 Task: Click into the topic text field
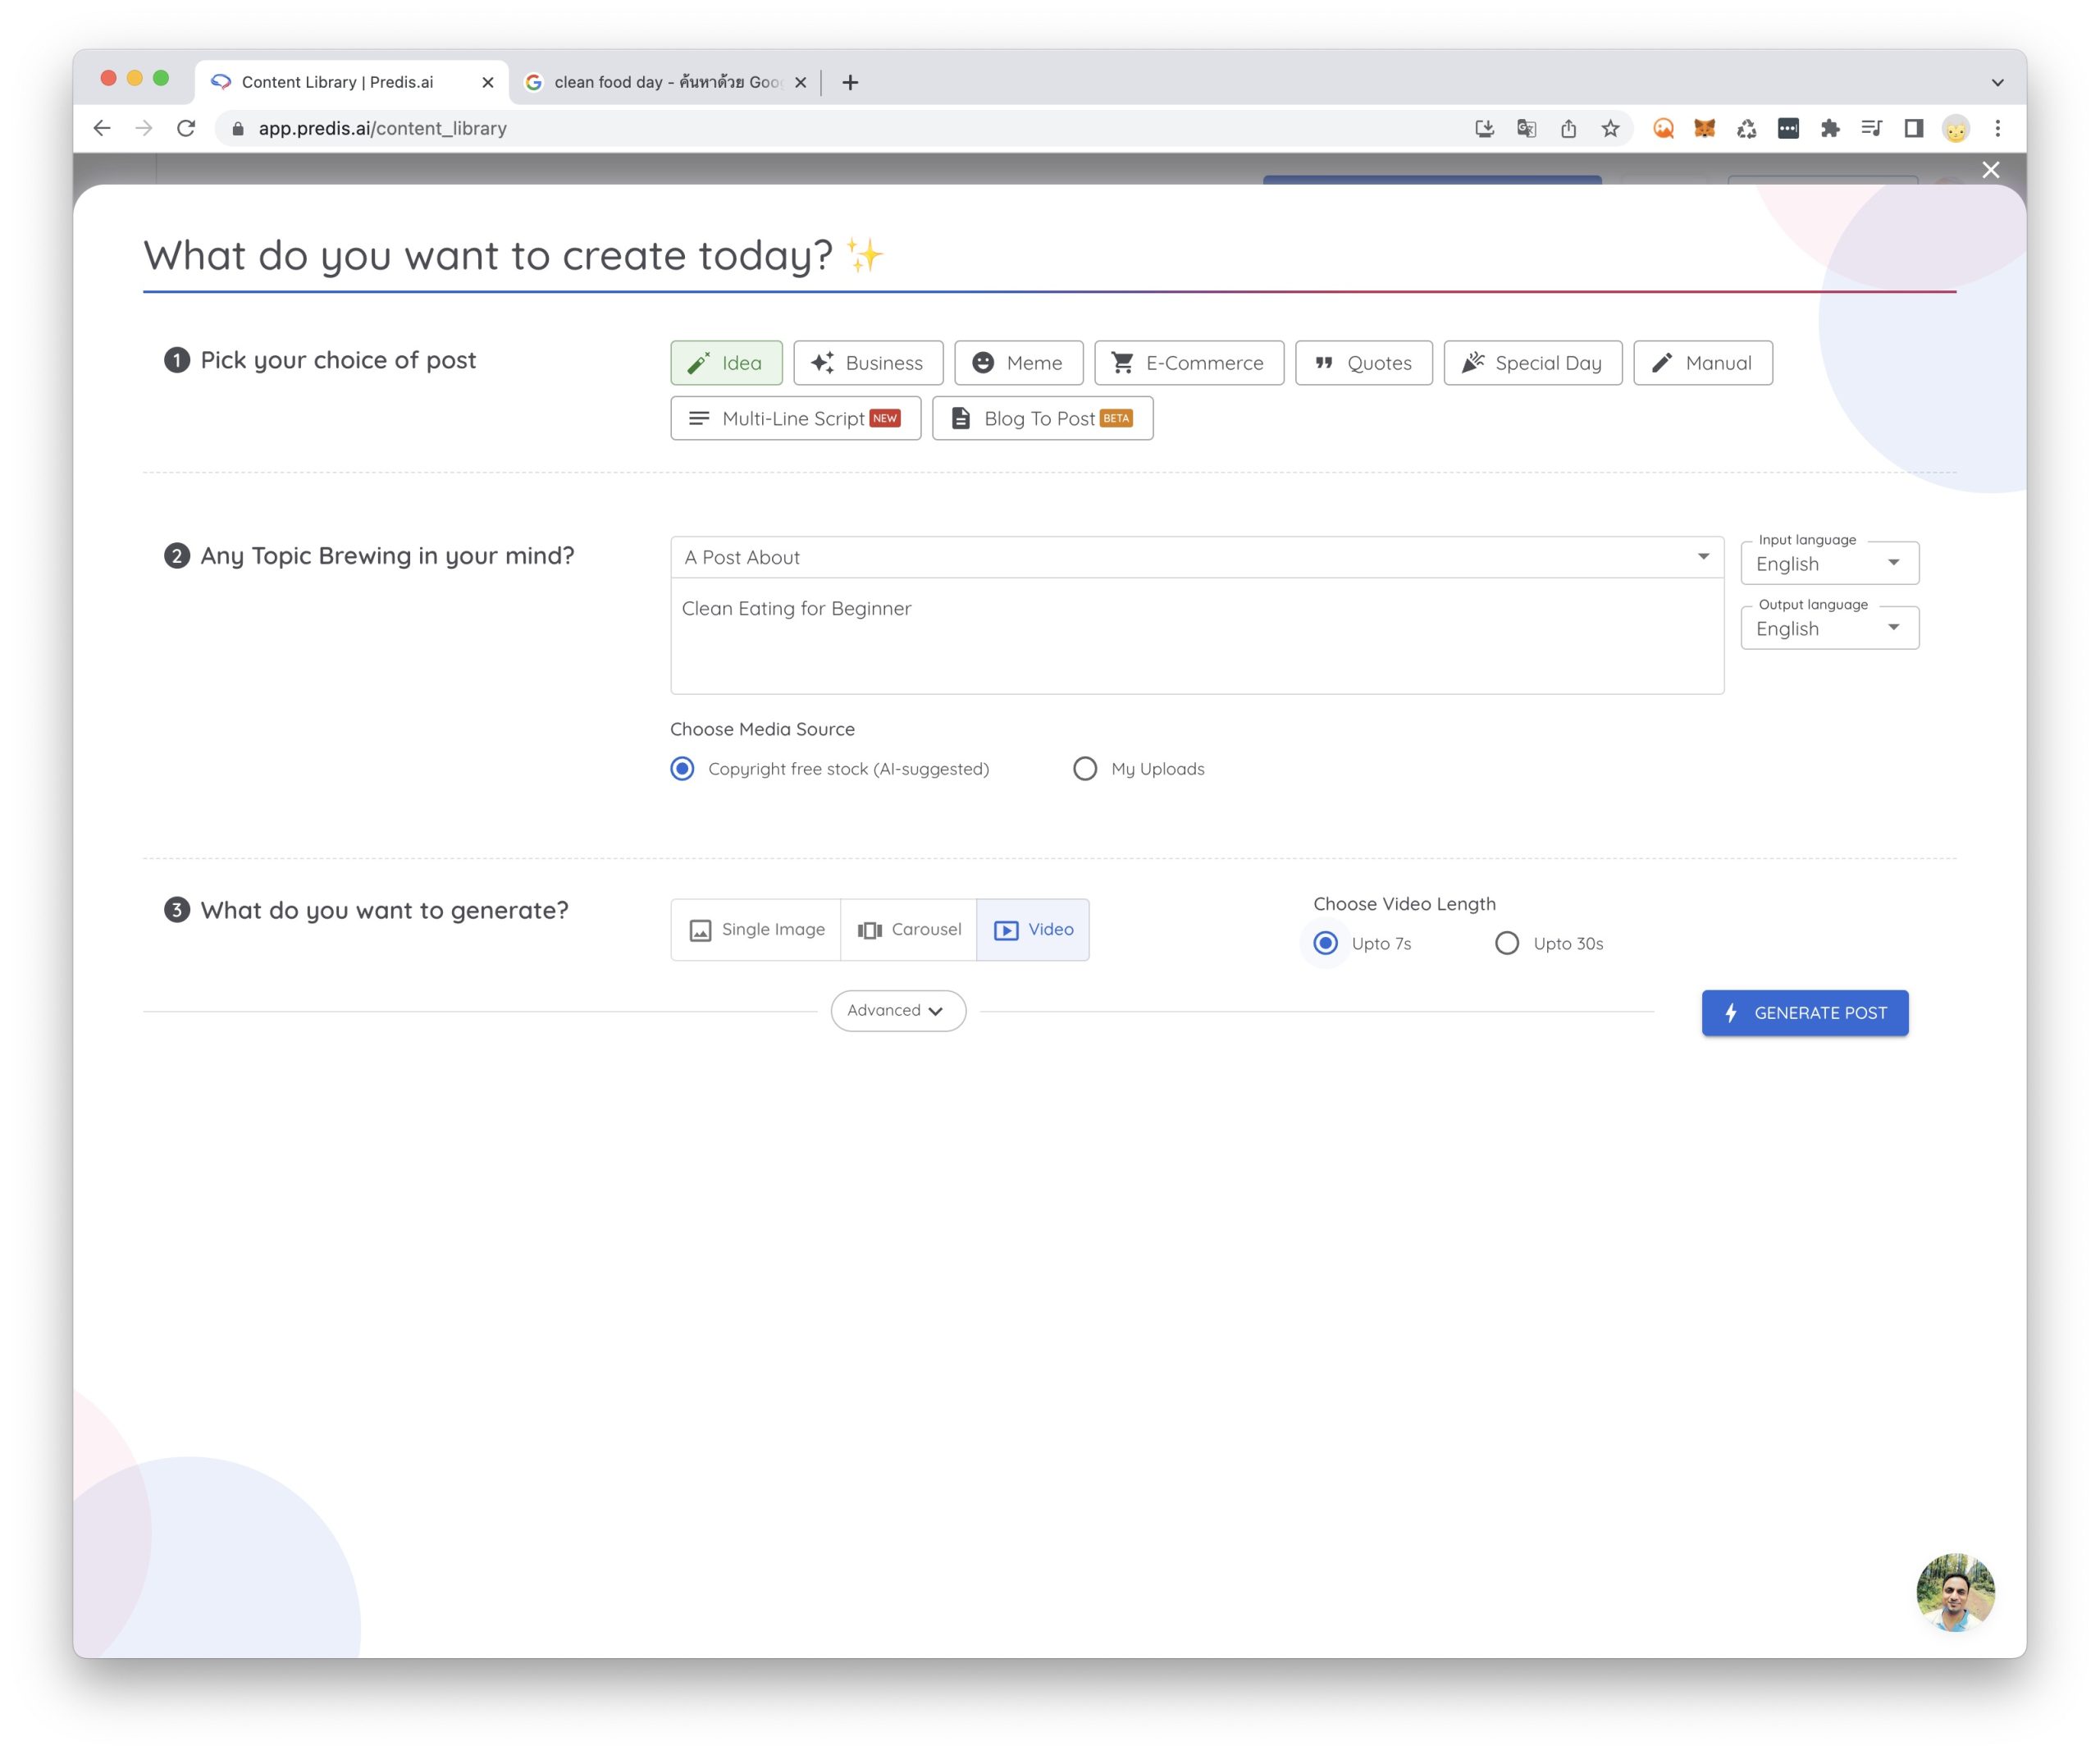(x=1196, y=636)
